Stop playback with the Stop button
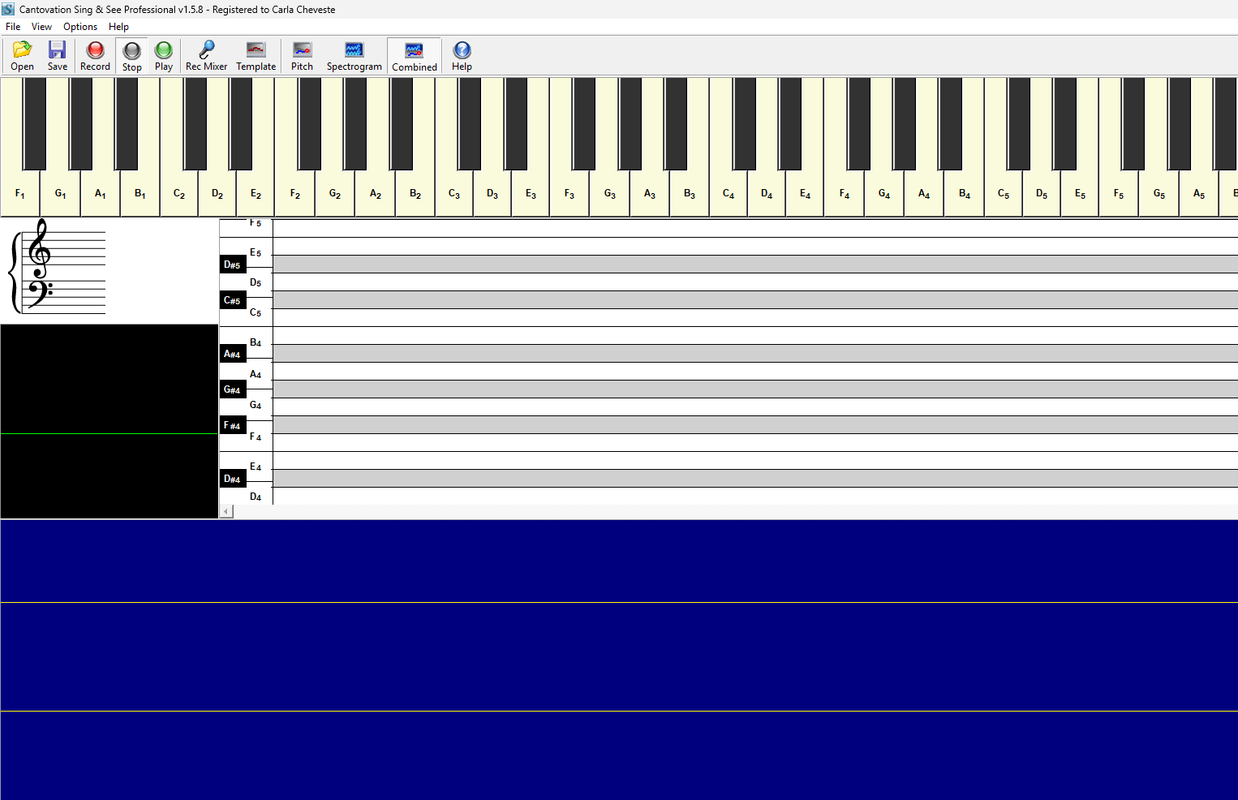 131,56
